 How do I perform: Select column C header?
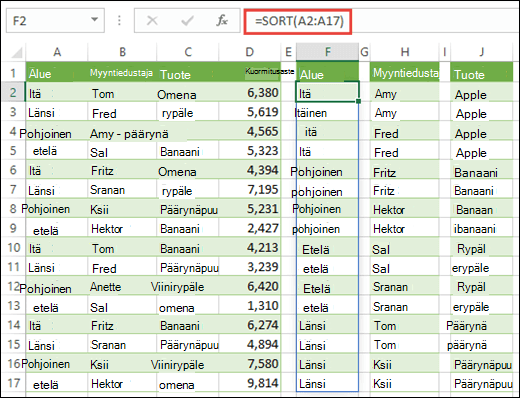[188, 52]
